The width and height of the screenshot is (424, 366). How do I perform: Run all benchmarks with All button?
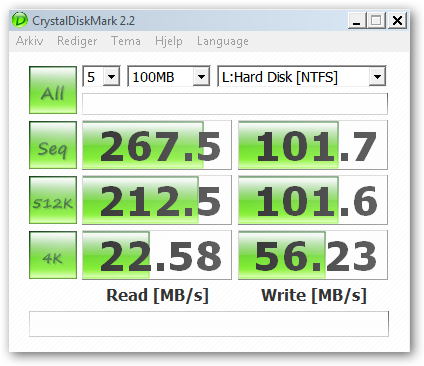pos(53,90)
